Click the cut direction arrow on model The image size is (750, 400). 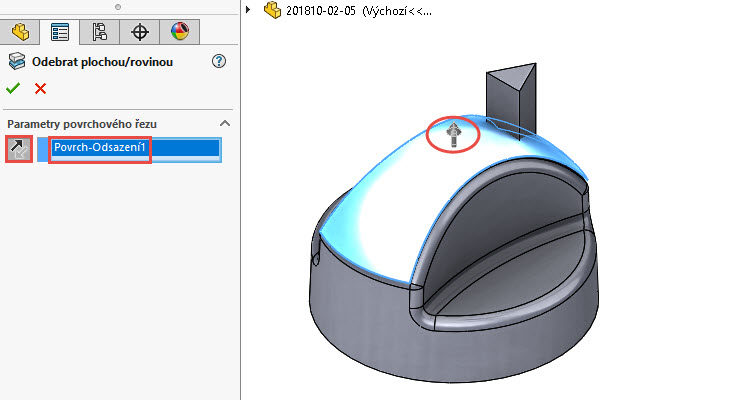click(x=453, y=135)
